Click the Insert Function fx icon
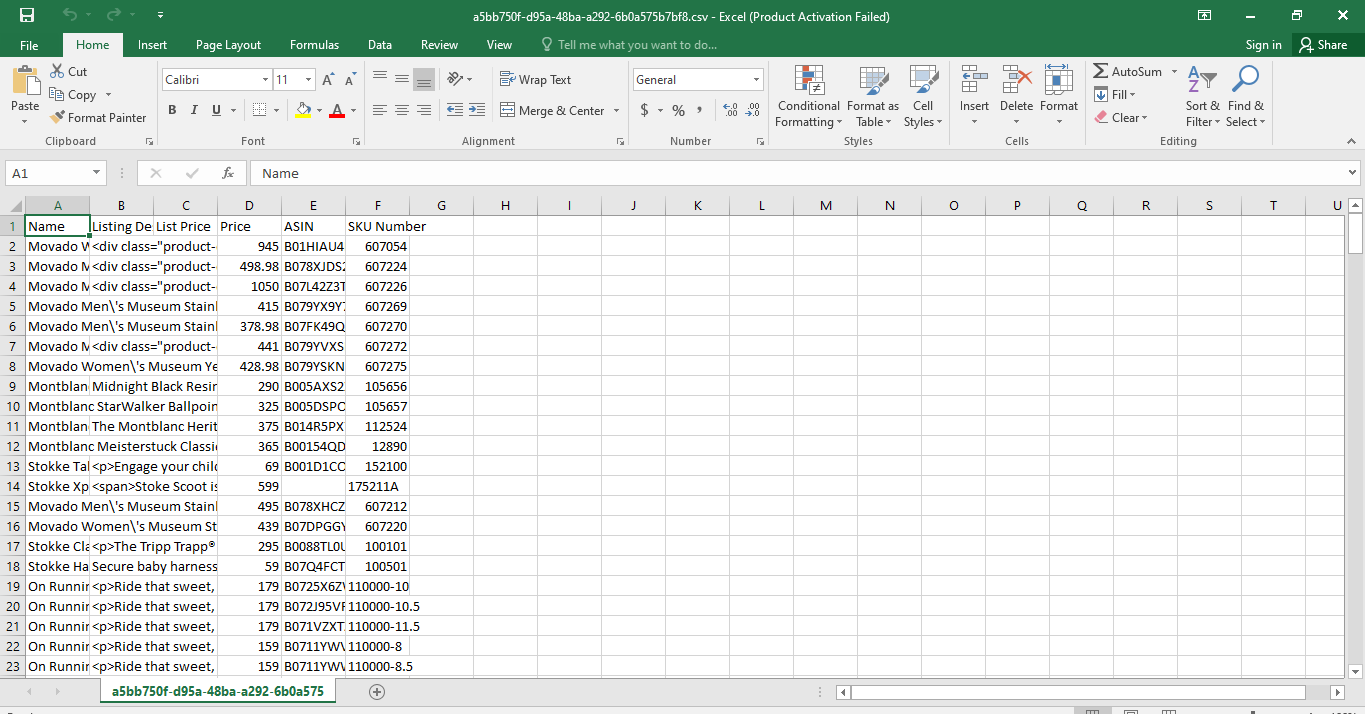Viewport: 1365px width, 714px height. (x=228, y=173)
